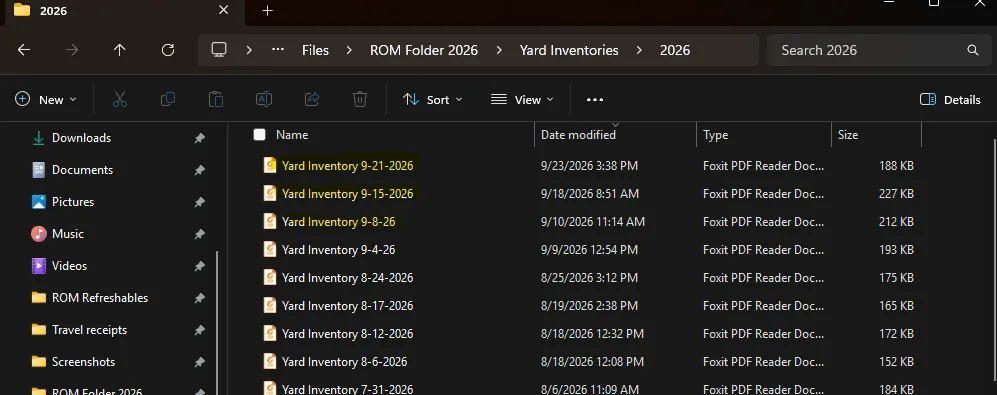Open the View layout dropdown

522,100
